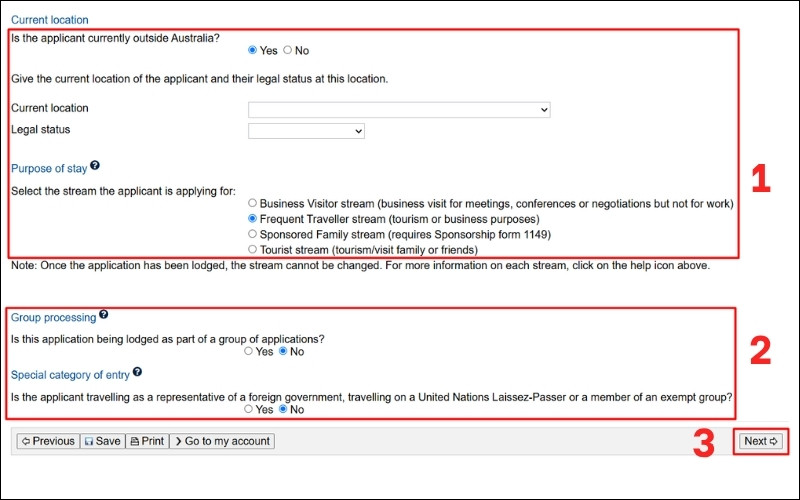
Task: Open the Legal status dropdown
Action: coord(306,131)
